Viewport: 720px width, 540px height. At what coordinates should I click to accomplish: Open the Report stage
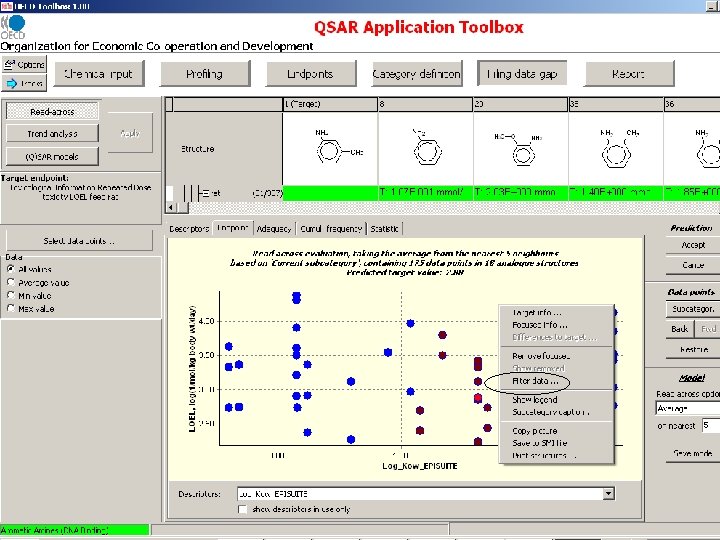629,73
